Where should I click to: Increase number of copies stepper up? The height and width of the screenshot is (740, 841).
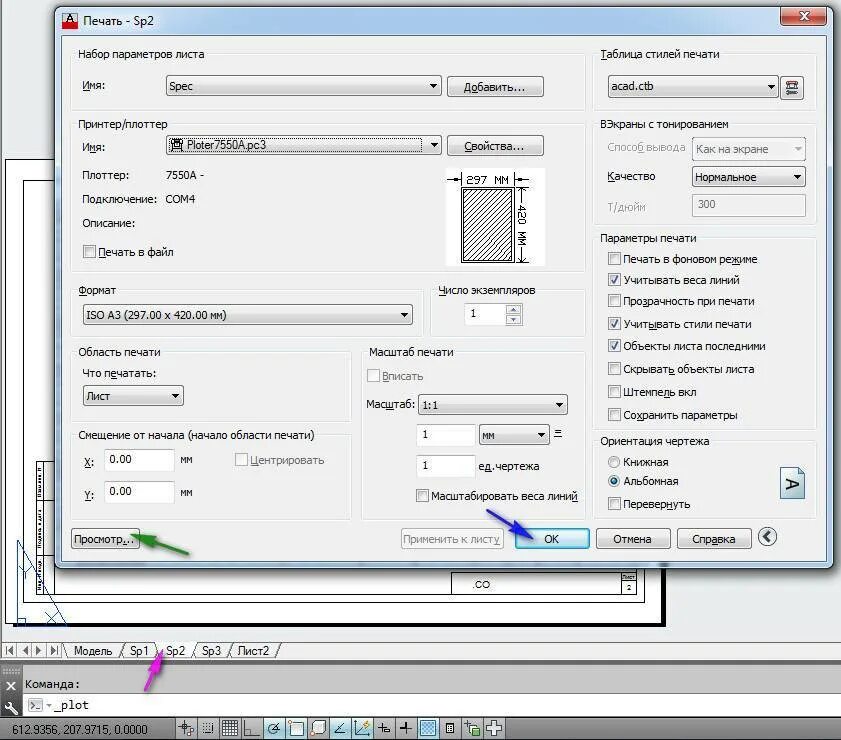pos(513,309)
